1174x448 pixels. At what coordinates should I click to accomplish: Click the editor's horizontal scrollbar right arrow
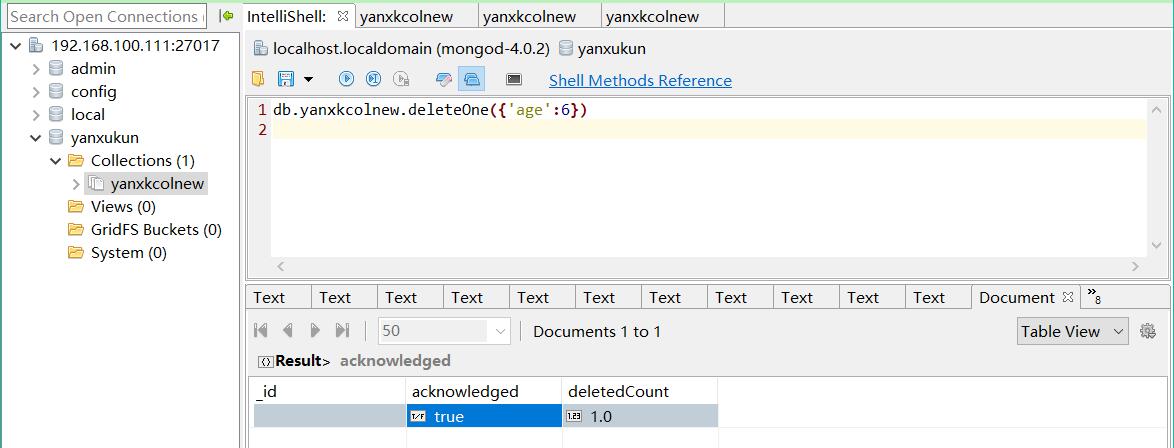tap(1136, 266)
